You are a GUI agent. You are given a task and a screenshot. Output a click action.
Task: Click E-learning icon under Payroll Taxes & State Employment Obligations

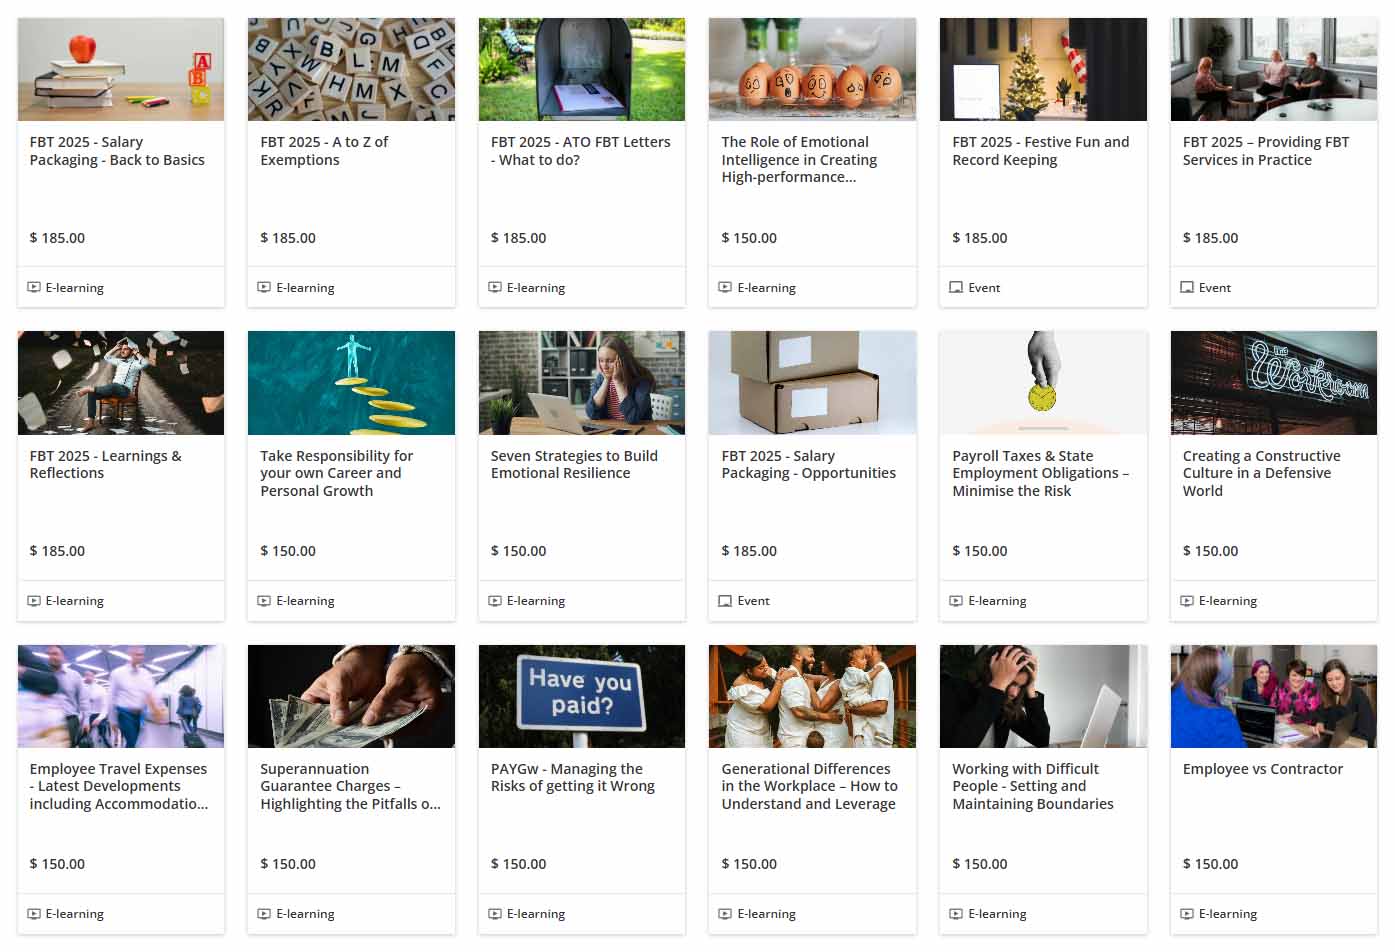pyautogui.click(x=956, y=601)
